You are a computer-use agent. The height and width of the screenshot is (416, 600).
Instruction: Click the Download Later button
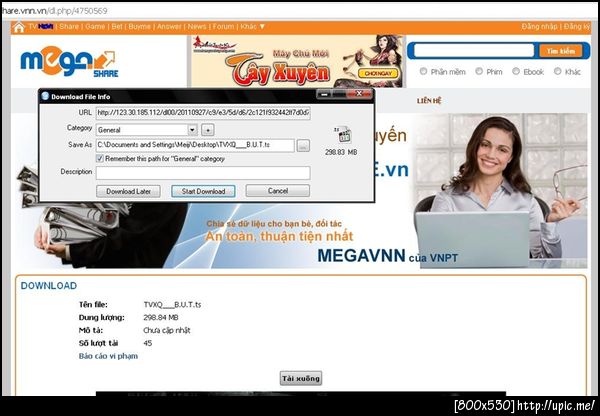point(128,191)
